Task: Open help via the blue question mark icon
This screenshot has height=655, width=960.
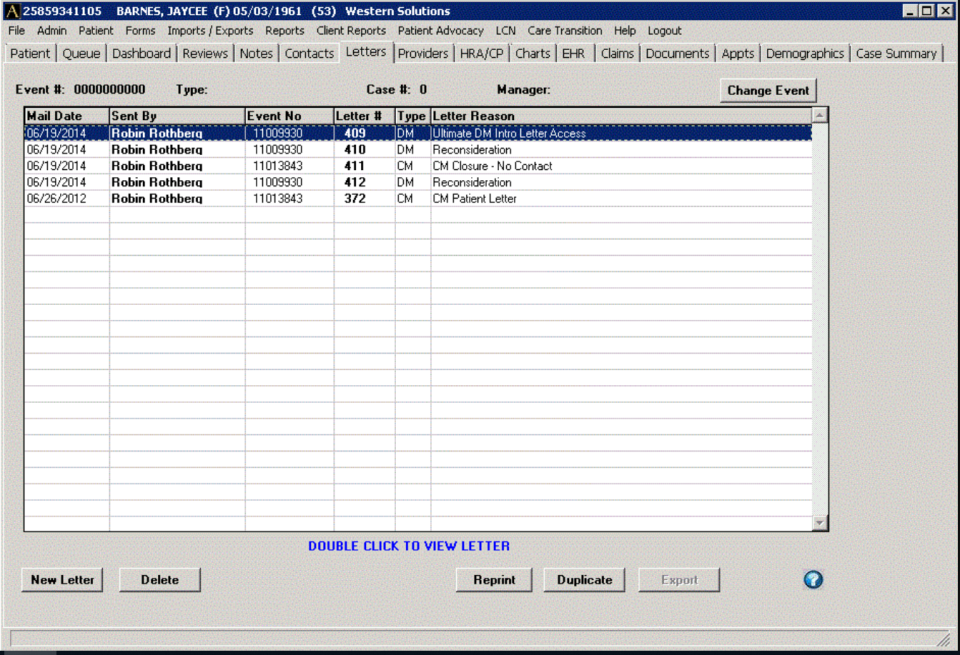Action: pos(812,580)
